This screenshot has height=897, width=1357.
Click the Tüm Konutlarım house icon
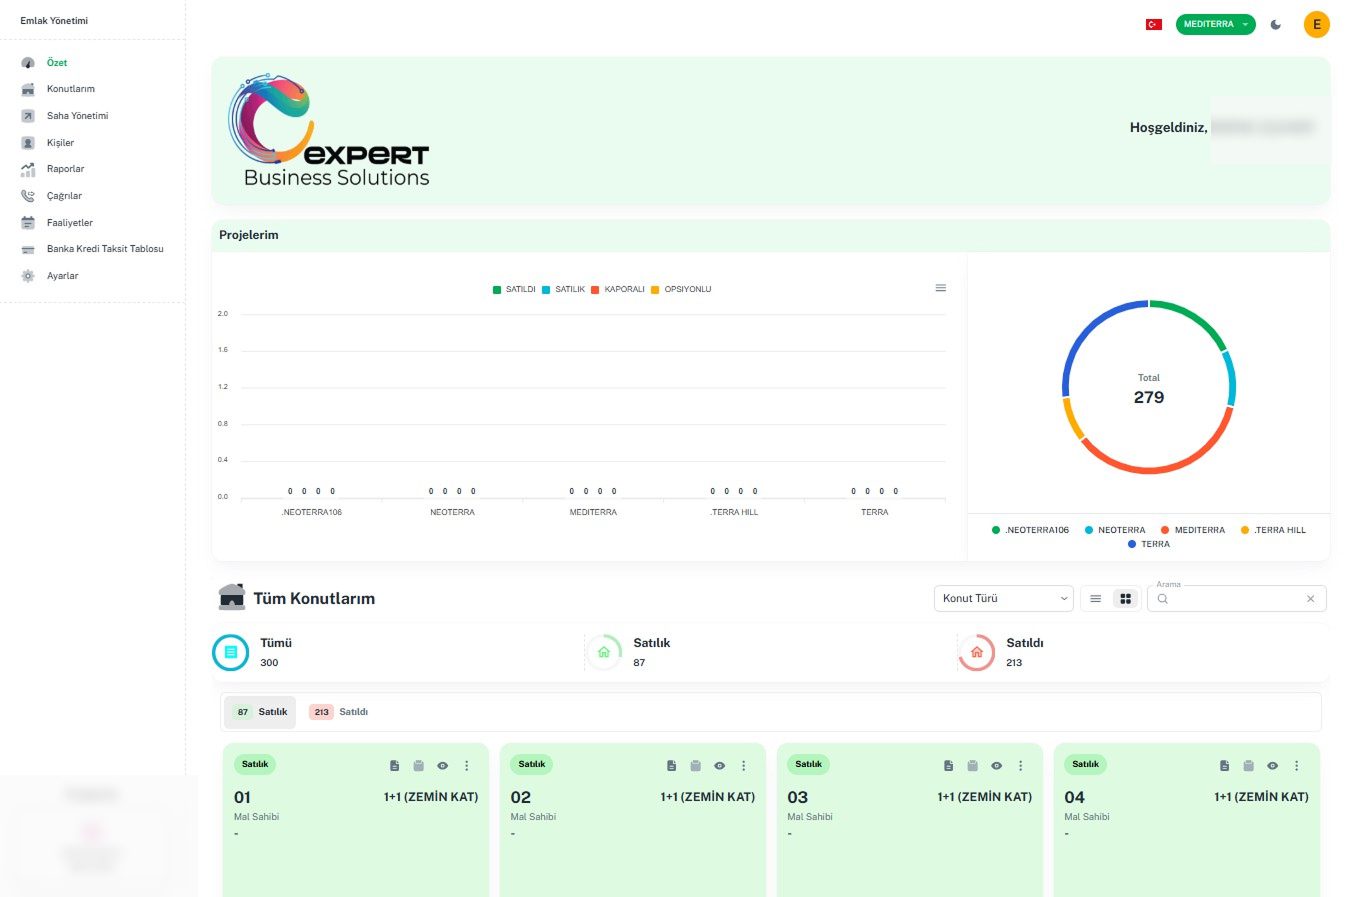click(232, 597)
